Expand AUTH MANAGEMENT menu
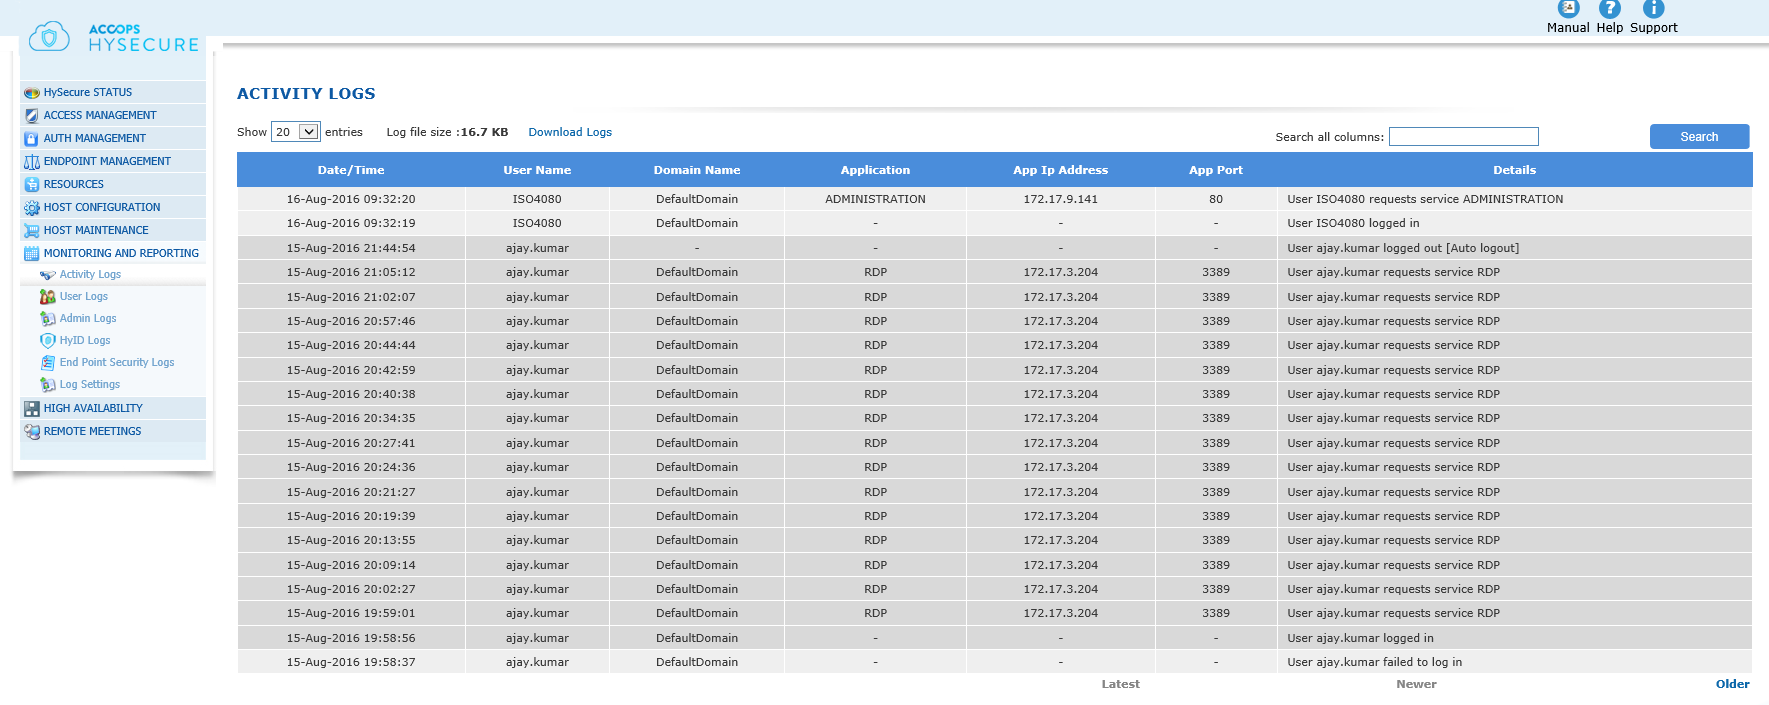This screenshot has width=1769, height=705. (x=95, y=138)
